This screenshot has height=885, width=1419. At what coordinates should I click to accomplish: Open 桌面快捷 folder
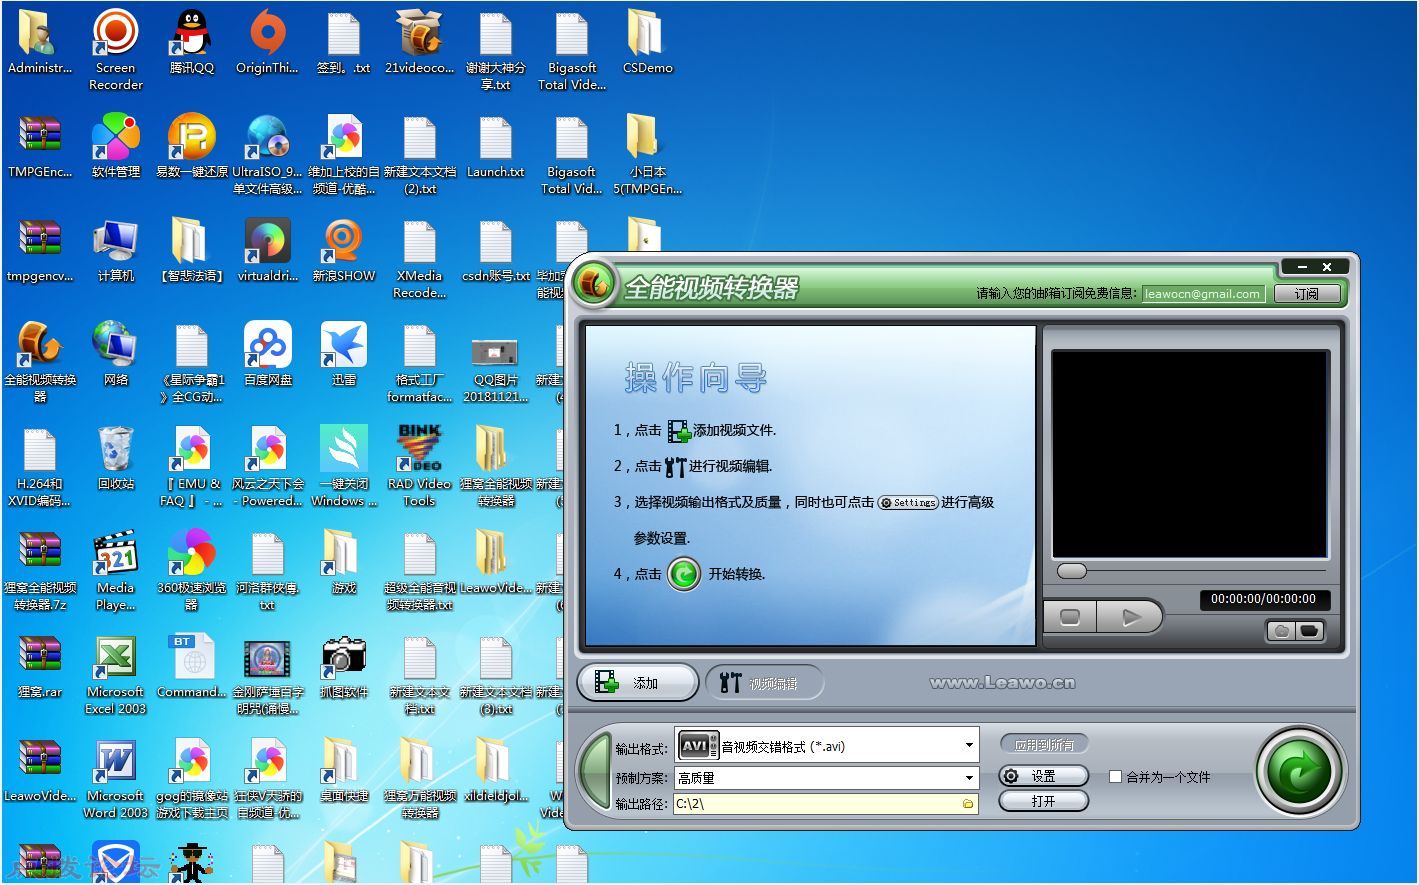coord(343,770)
